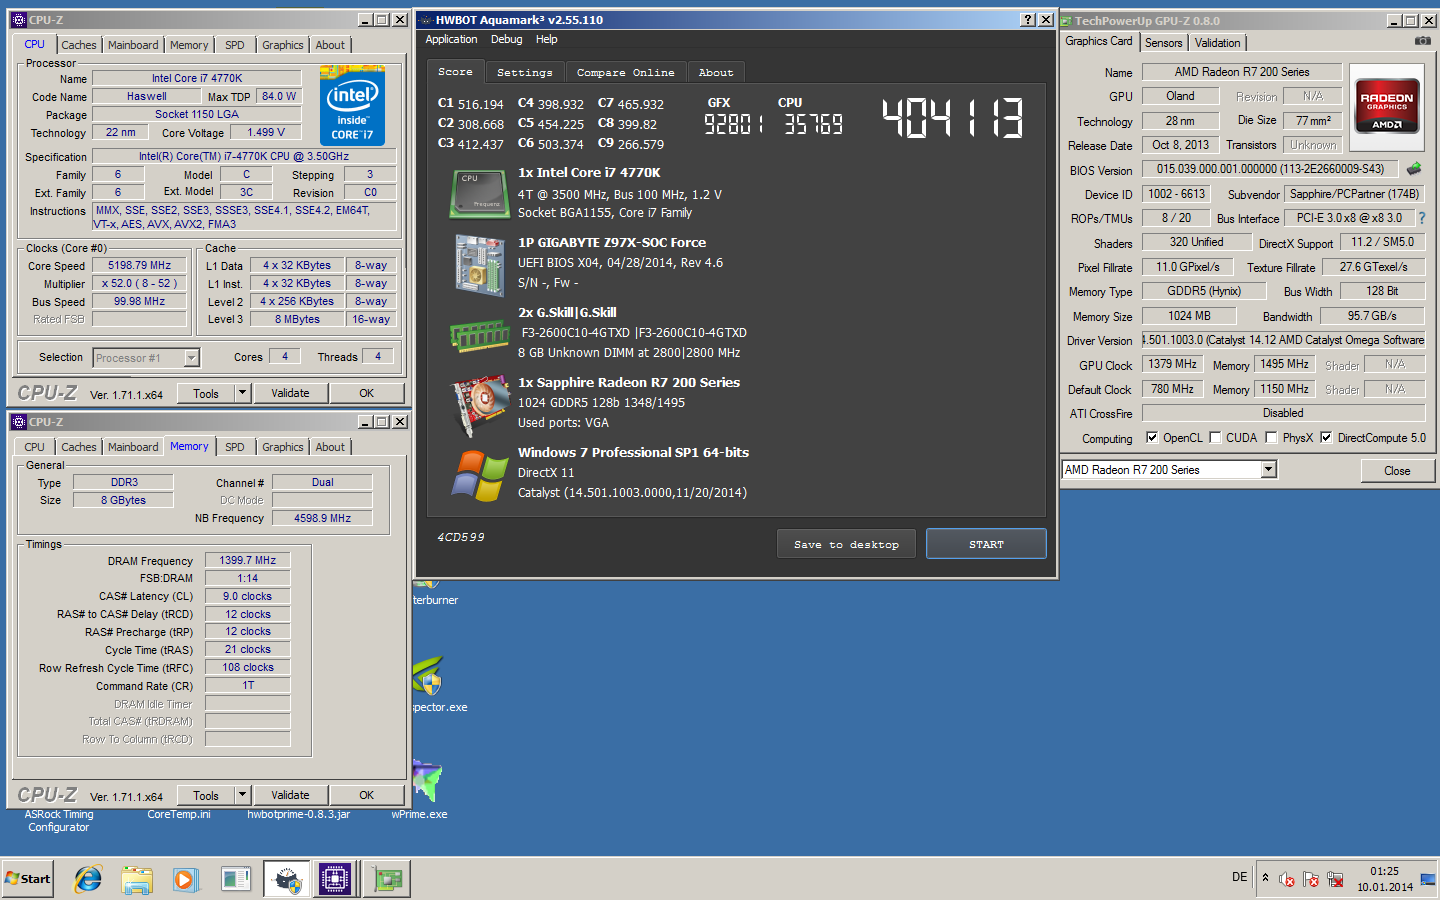Click OK in CPU-Z Memory window

(x=366, y=795)
